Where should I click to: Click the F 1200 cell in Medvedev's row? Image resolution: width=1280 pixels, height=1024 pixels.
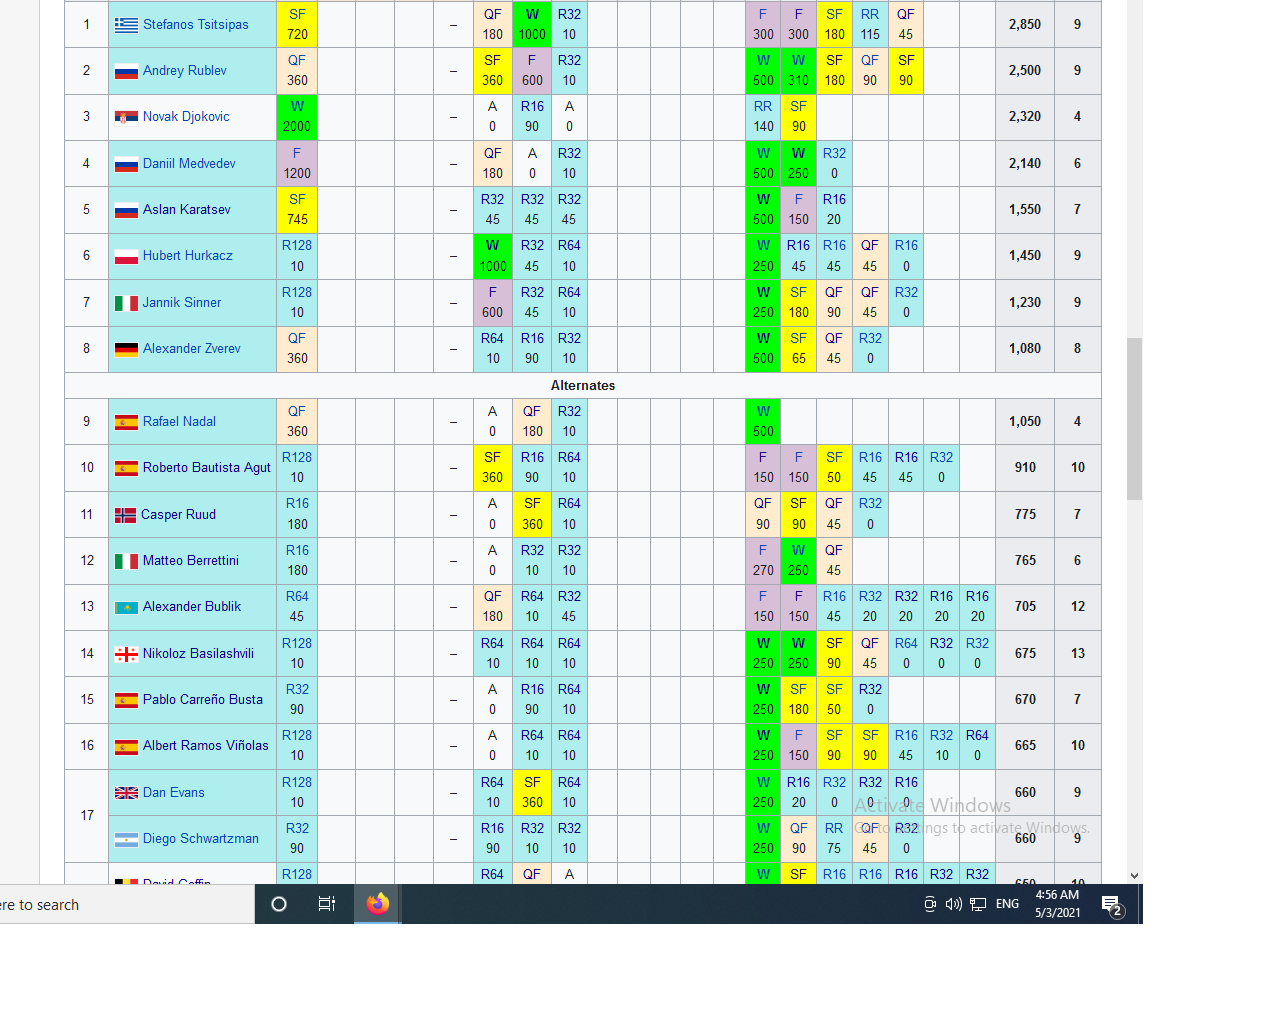coord(297,164)
